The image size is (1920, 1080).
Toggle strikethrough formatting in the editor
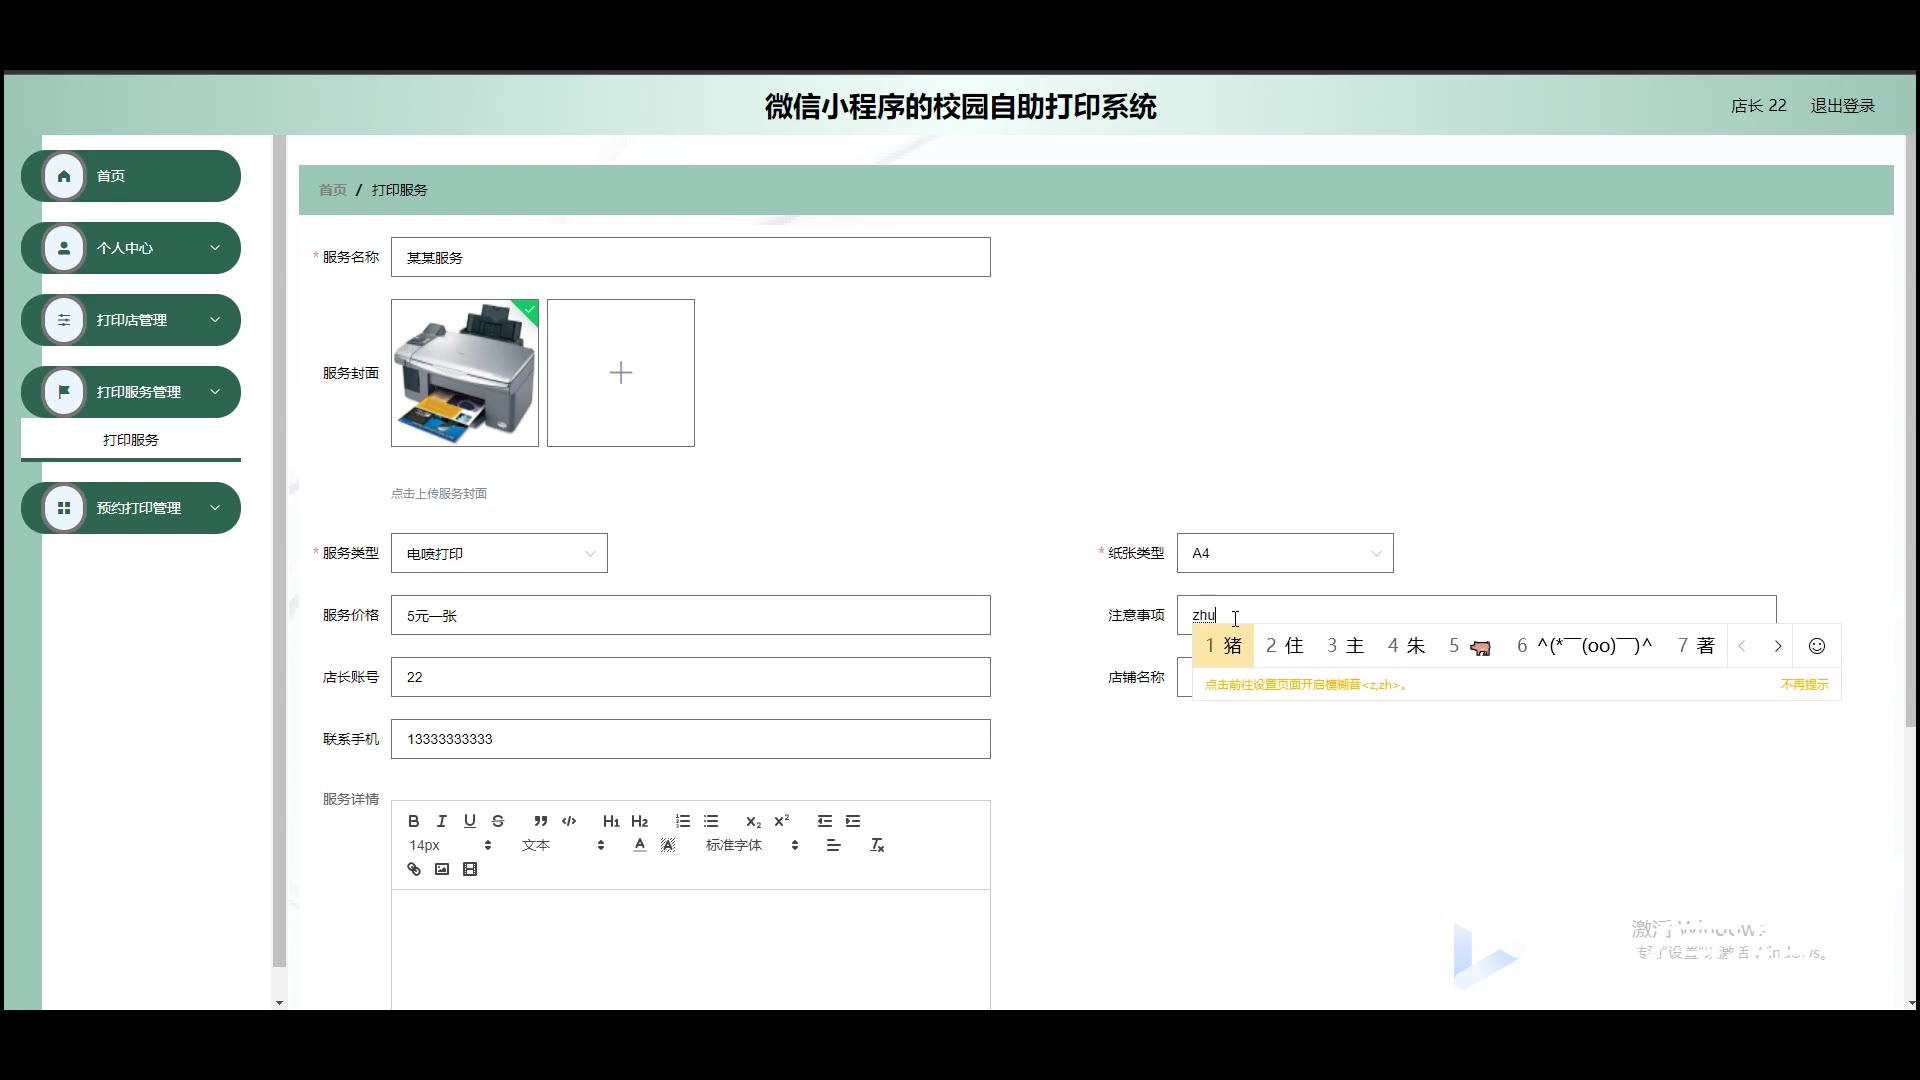[x=497, y=821]
